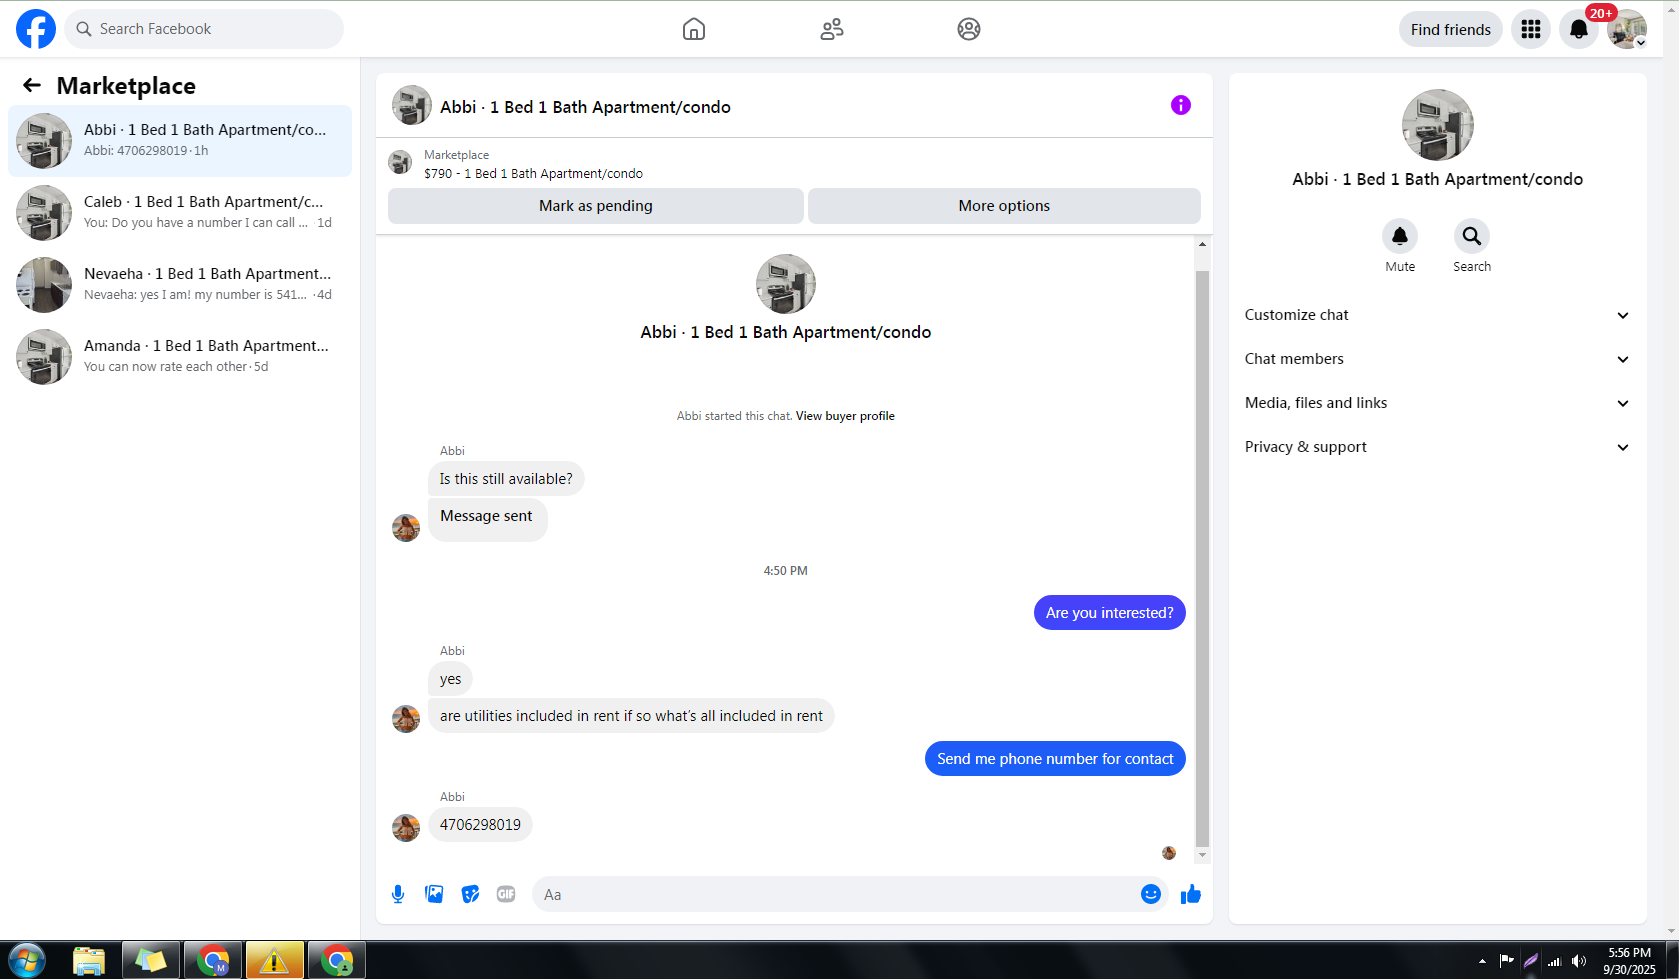Open the More options menu
The image size is (1679, 979).
pyautogui.click(x=1004, y=206)
